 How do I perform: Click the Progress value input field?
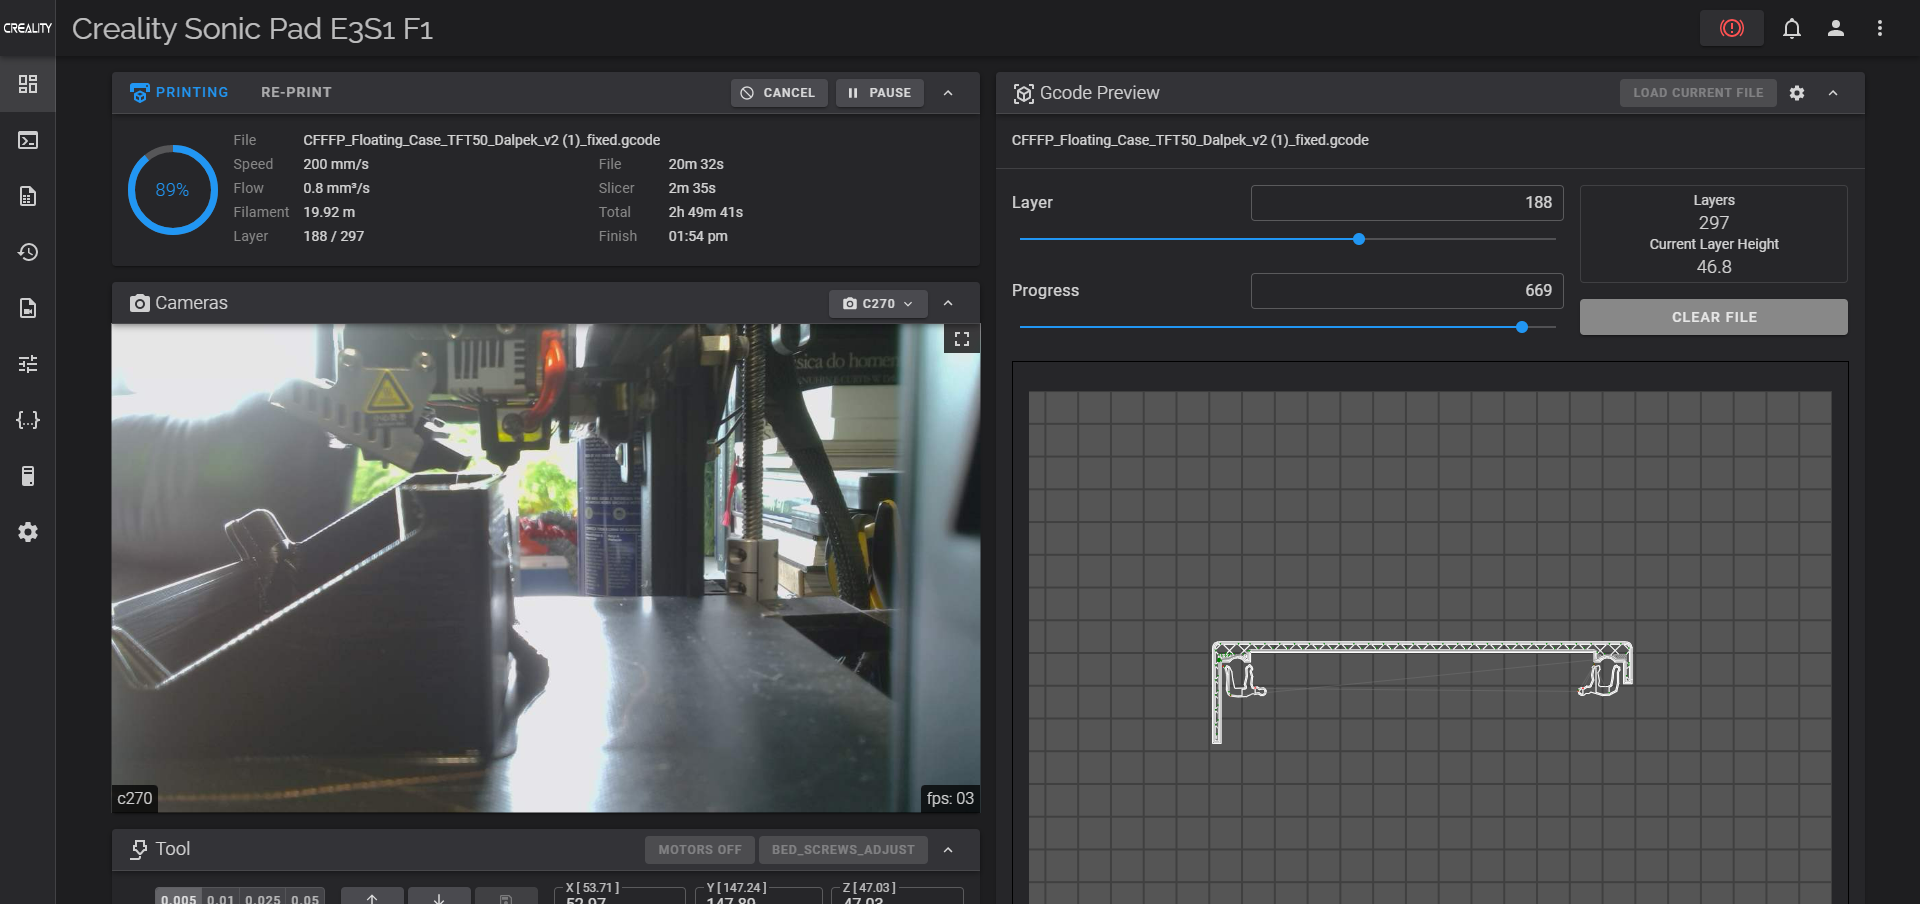[x=1406, y=291]
